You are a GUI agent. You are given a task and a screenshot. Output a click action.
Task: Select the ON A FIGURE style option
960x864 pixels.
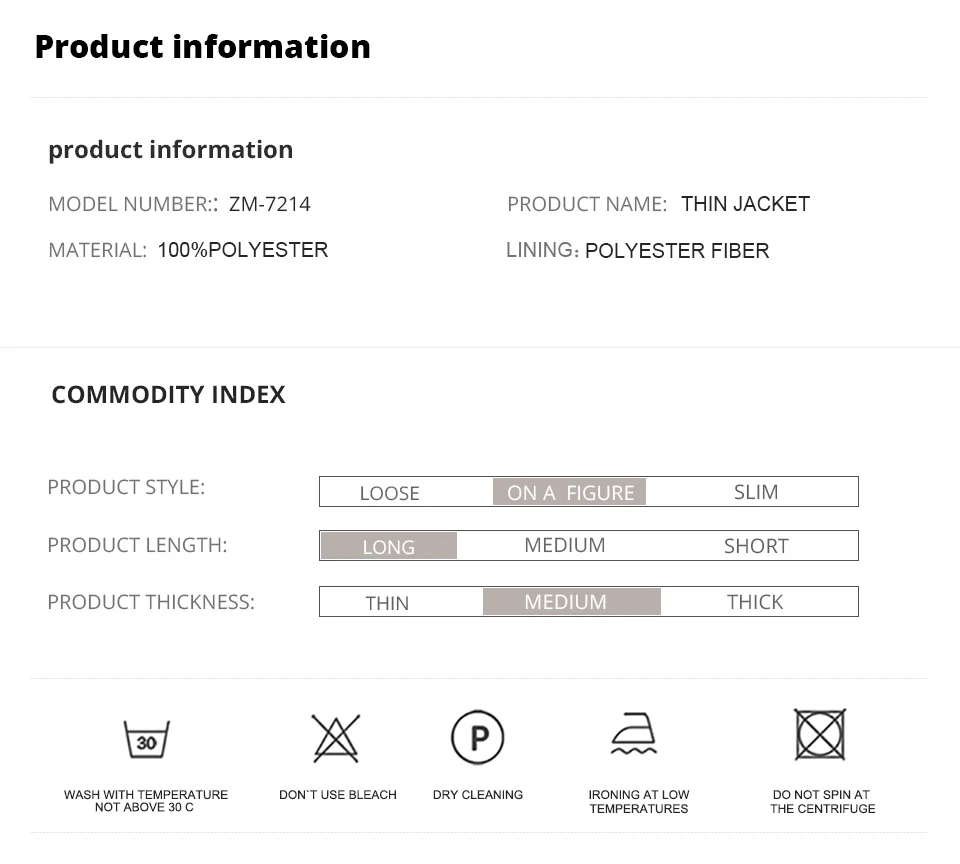point(569,492)
